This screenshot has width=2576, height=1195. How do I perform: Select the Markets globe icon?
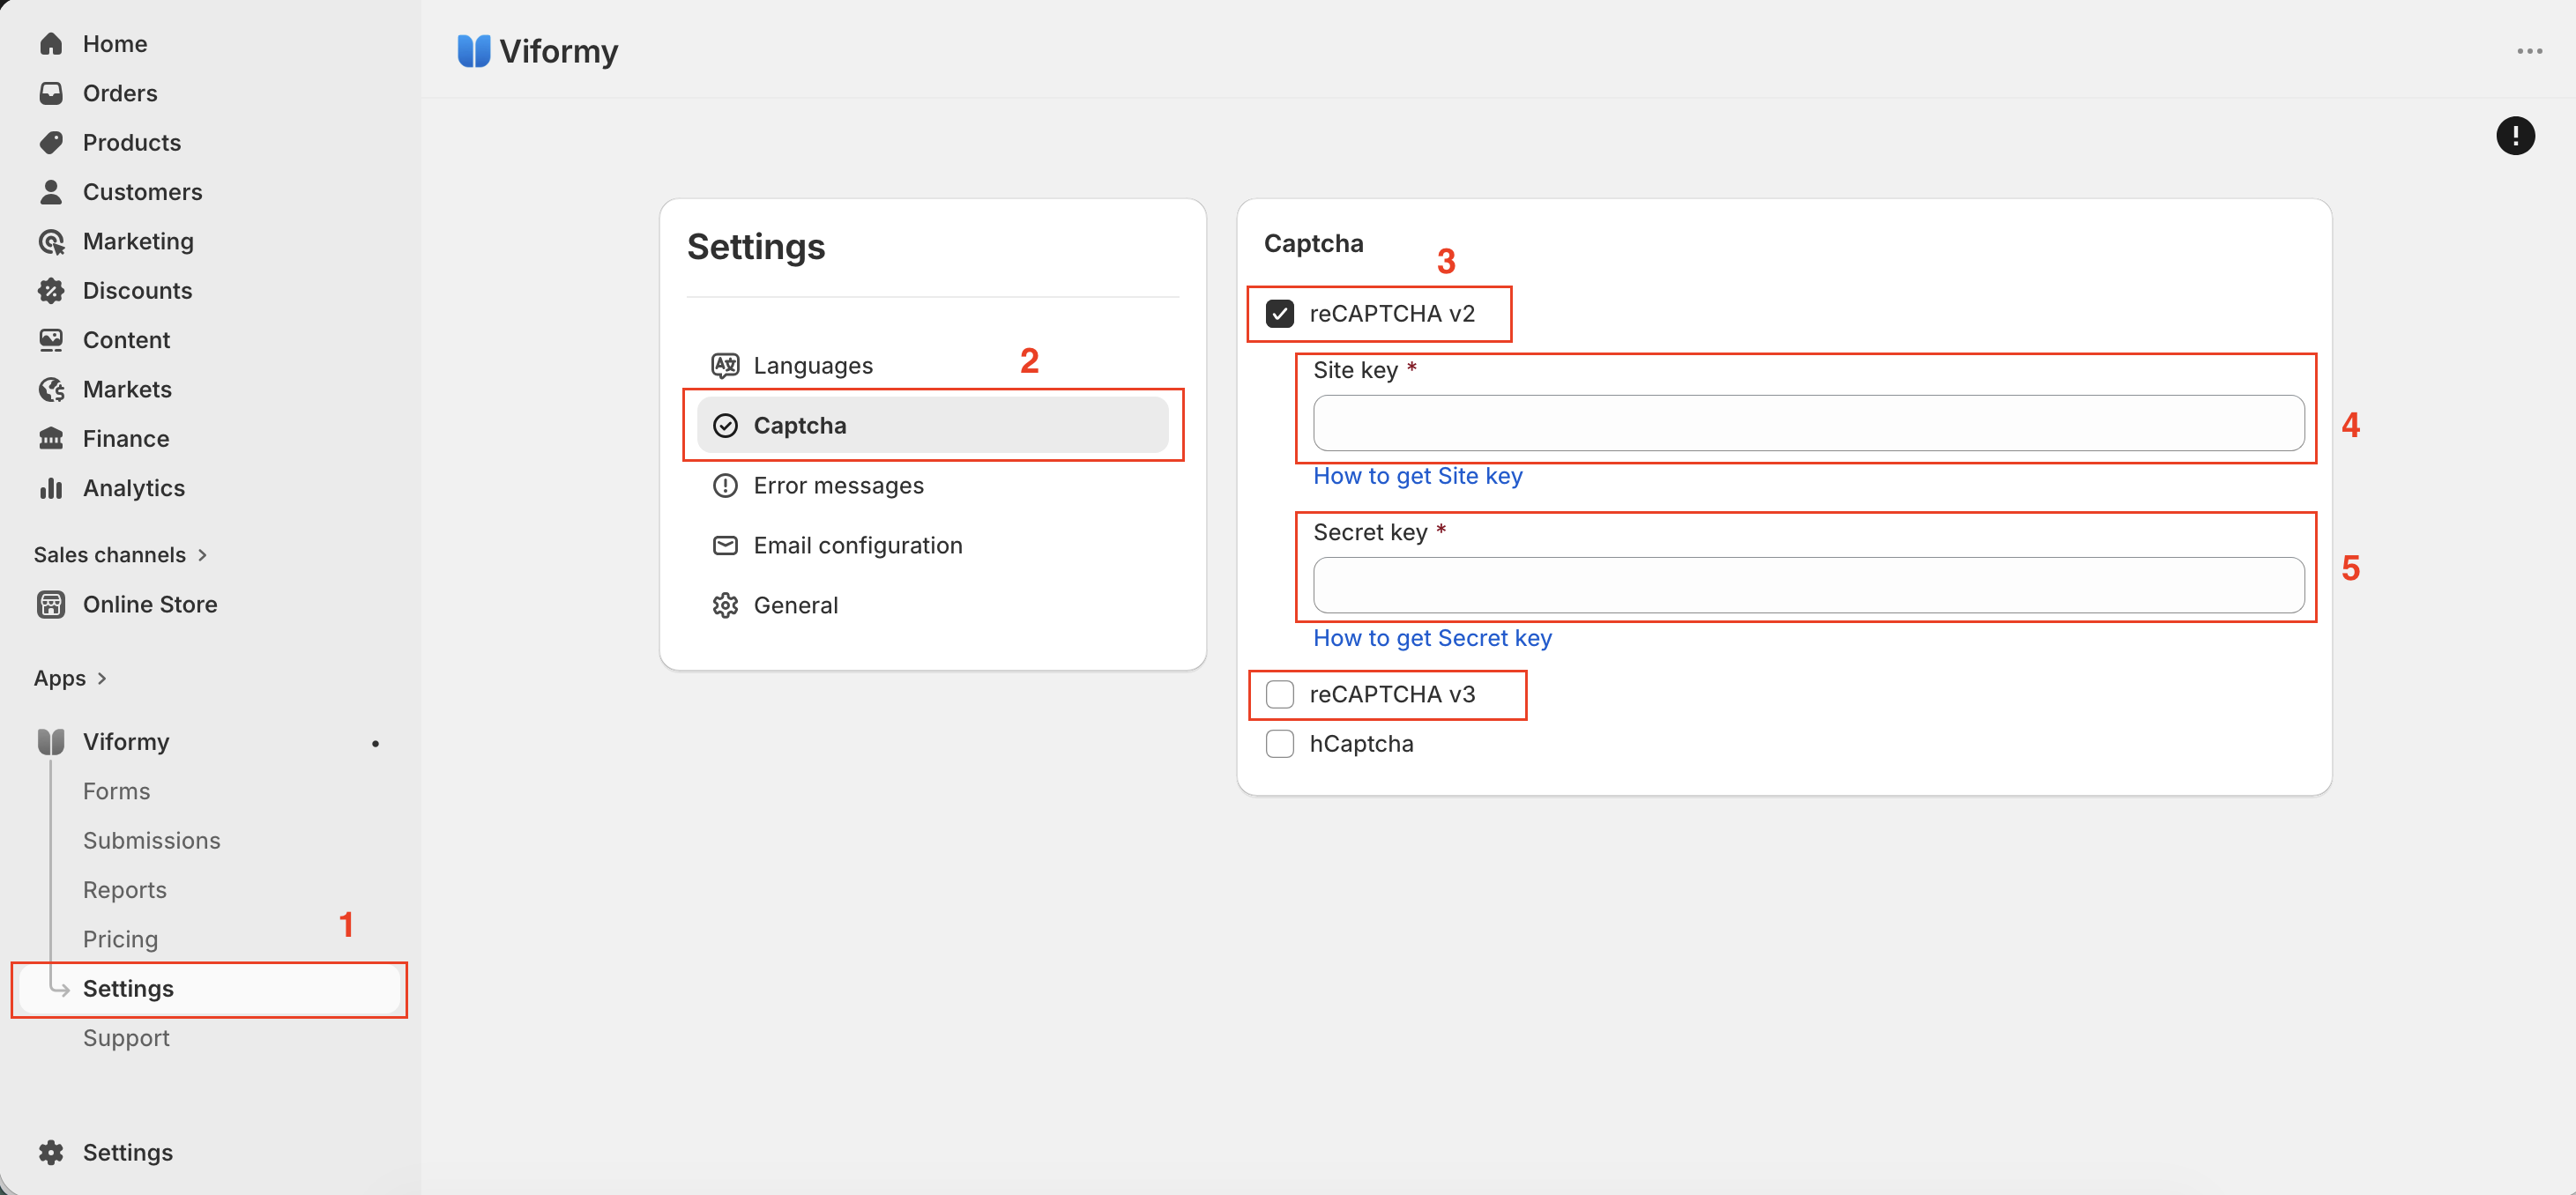[51, 389]
